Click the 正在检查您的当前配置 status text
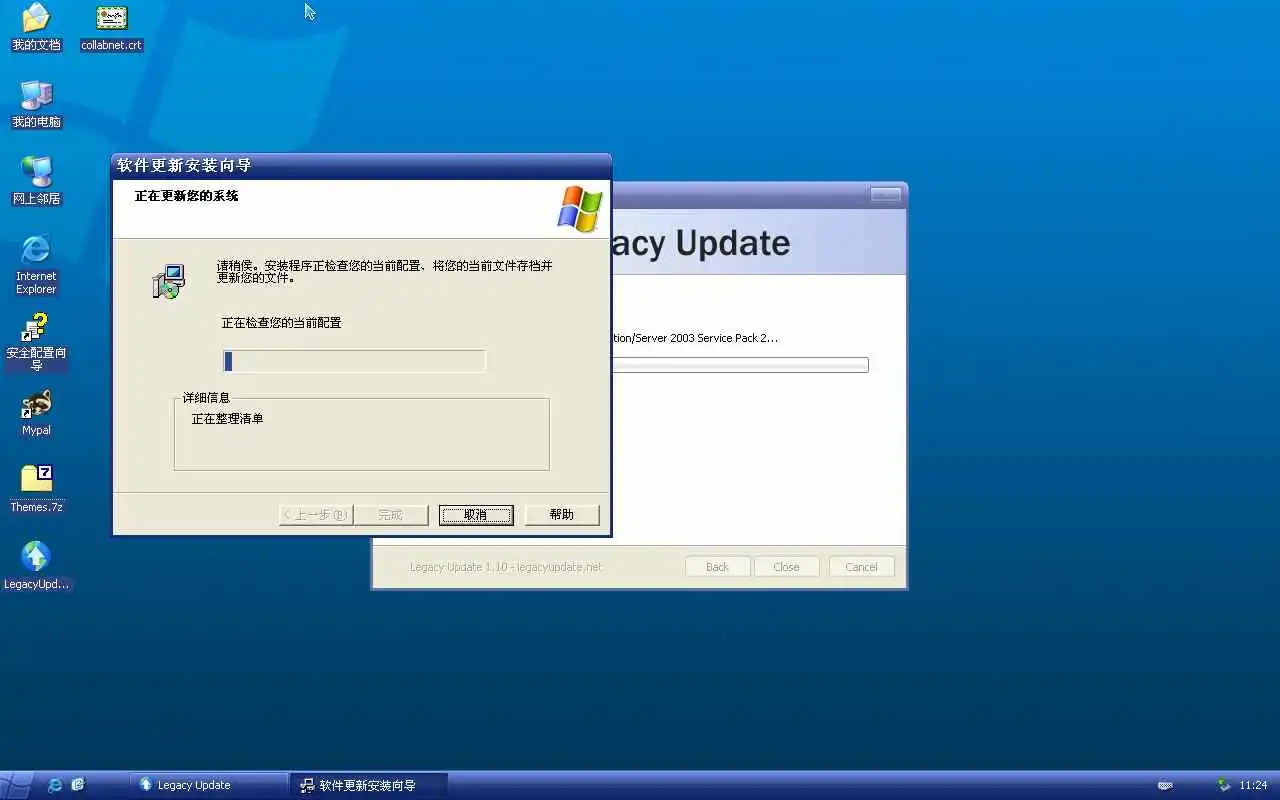The width and height of the screenshot is (1280, 800). 281,323
